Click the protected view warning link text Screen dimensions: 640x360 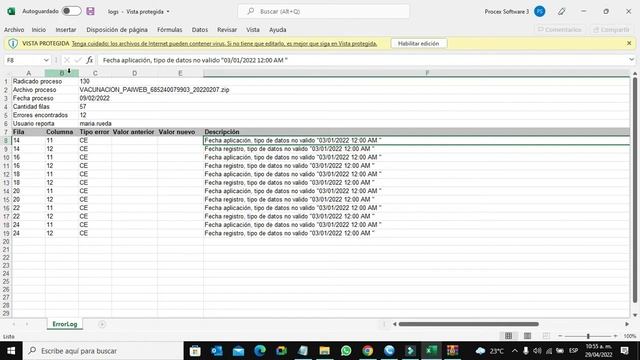coord(224,43)
